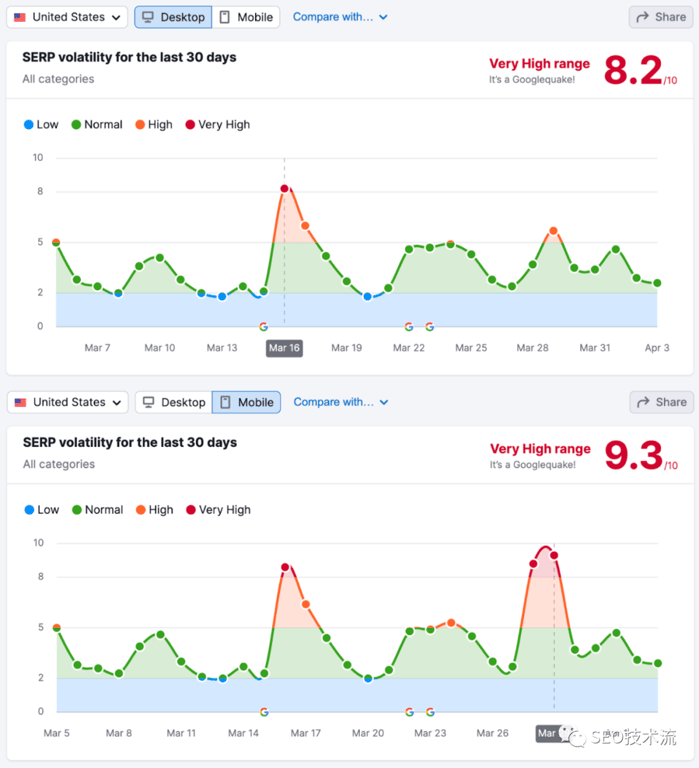Click the second Google icon near Mar 23 in top chart
The height and width of the screenshot is (768, 699).
pos(429,327)
